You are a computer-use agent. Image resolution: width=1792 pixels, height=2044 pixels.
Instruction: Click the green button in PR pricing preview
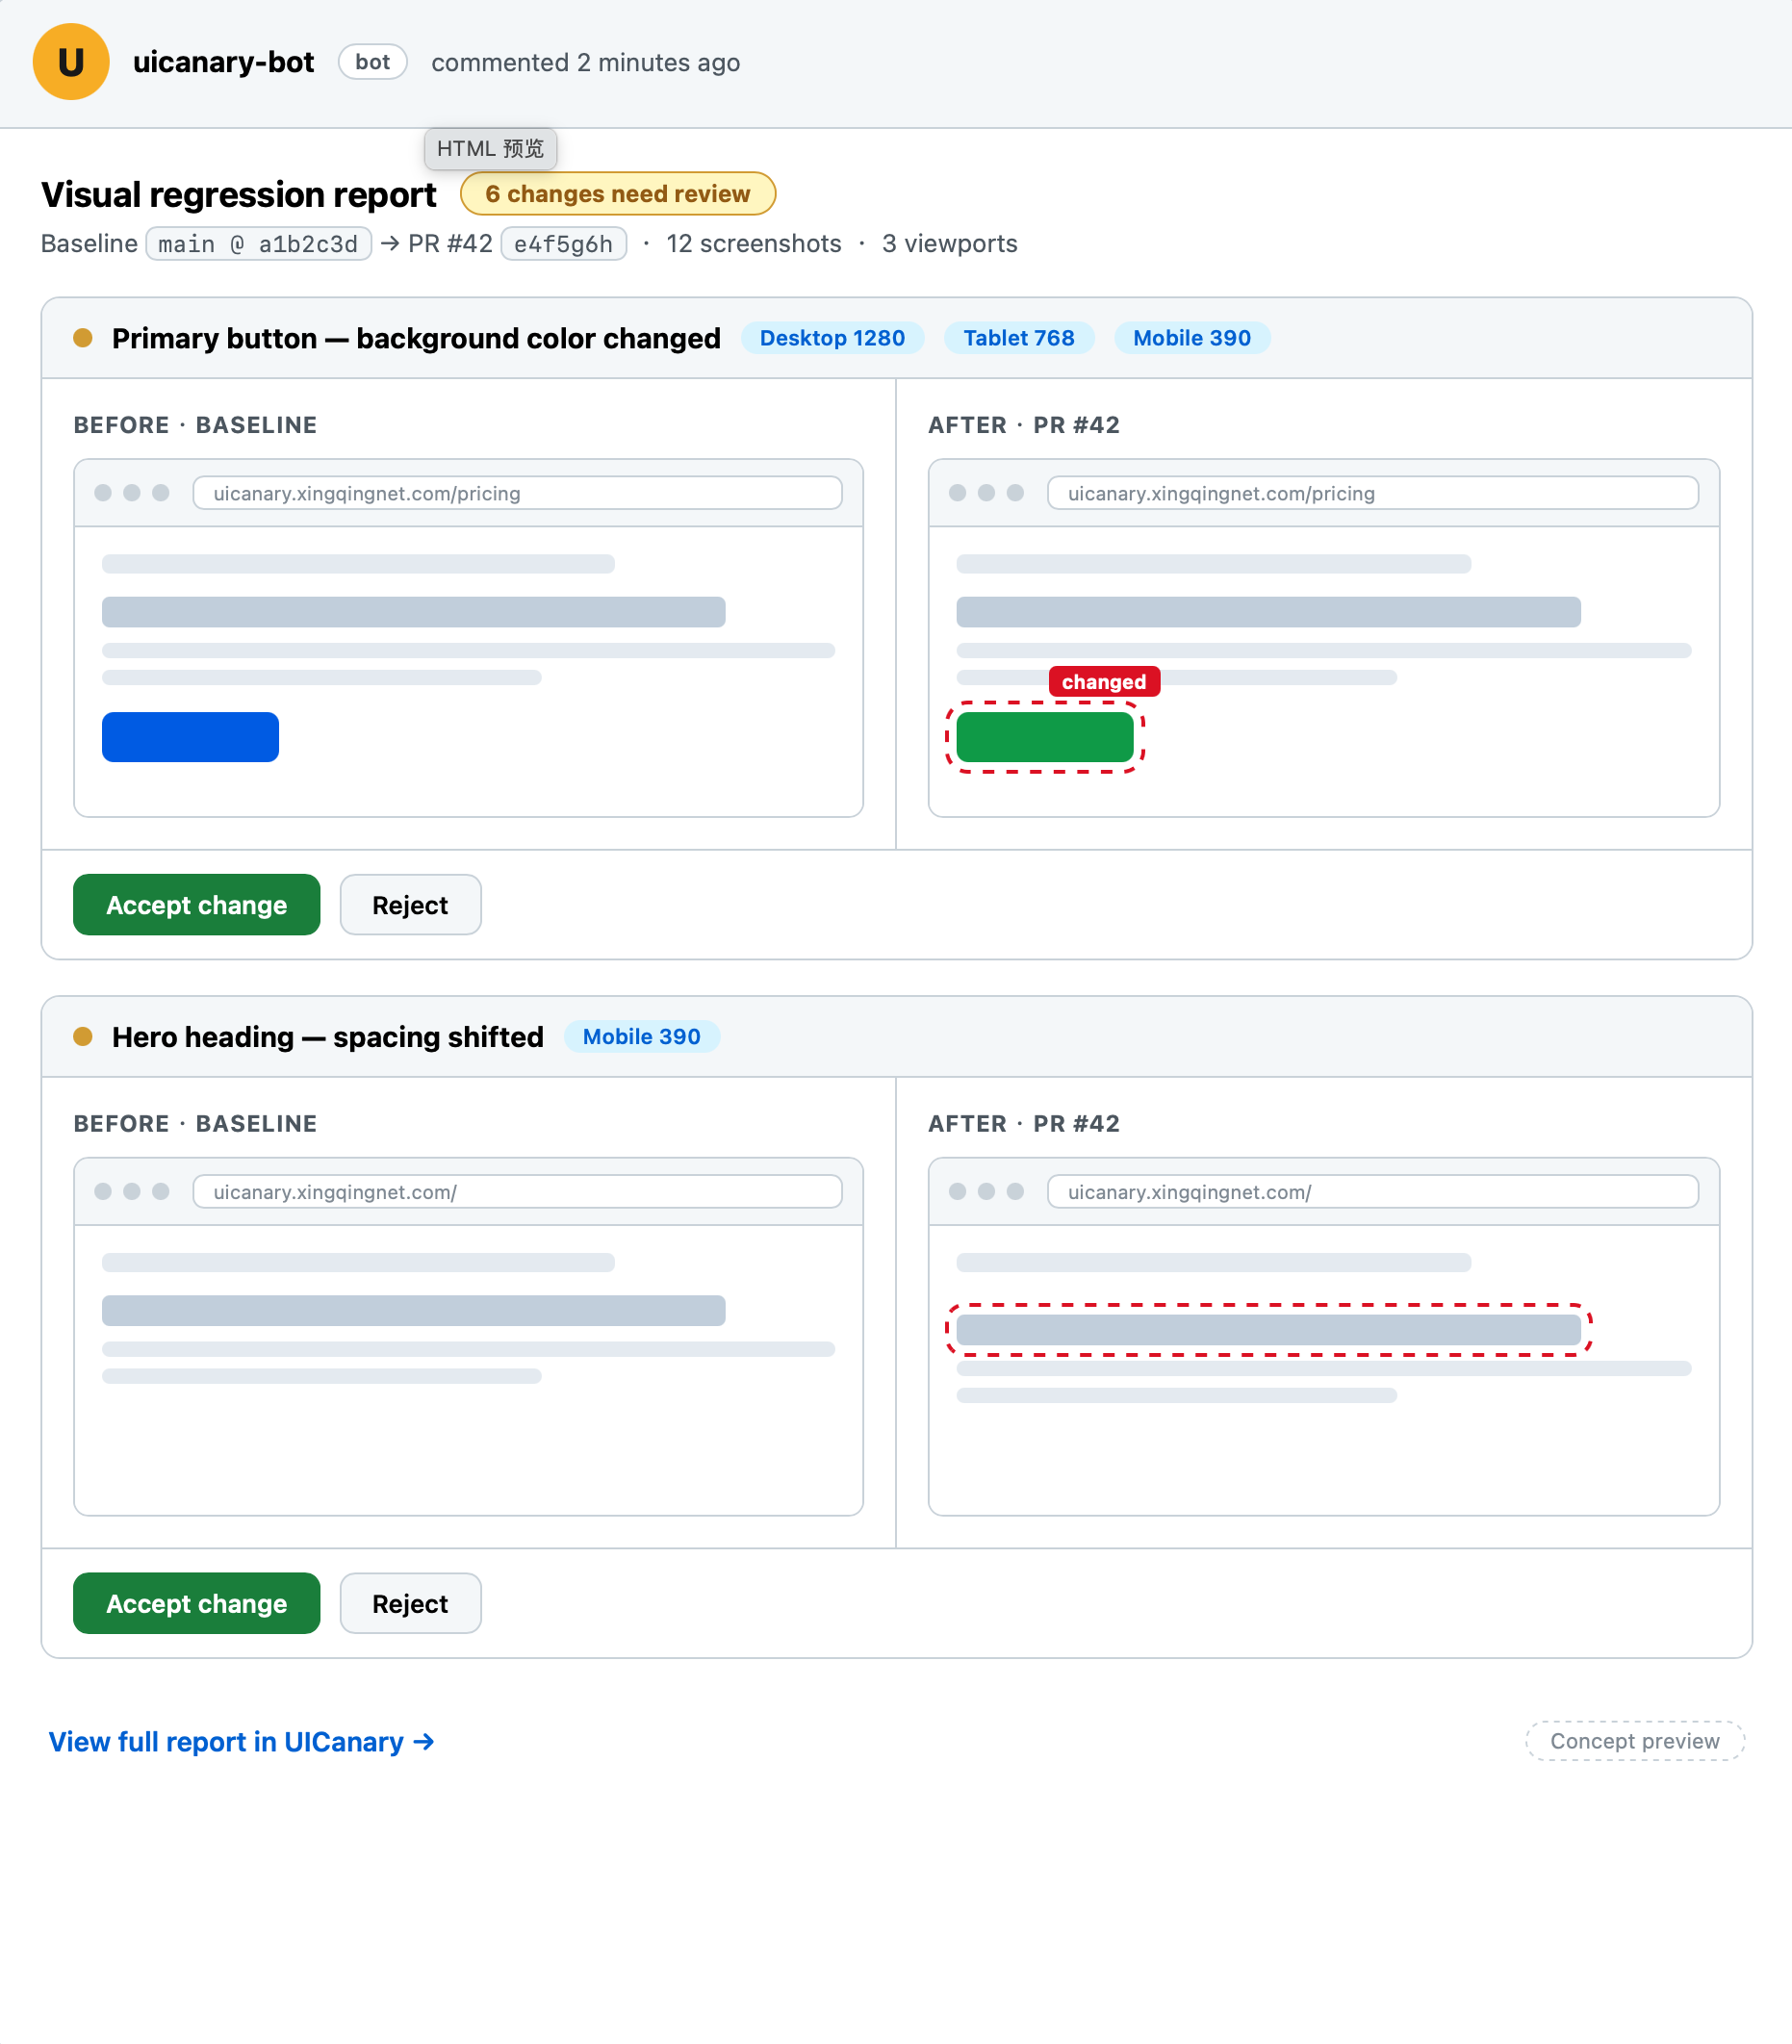click(1045, 737)
